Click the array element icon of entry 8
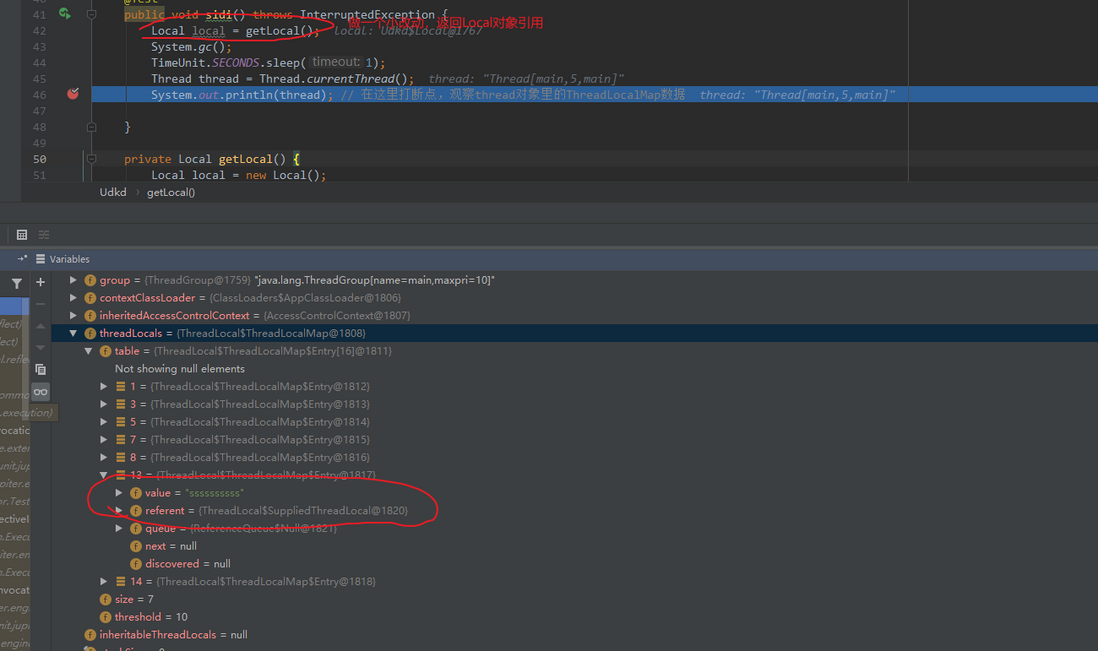The width and height of the screenshot is (1098, 651). tap(120, 457)
